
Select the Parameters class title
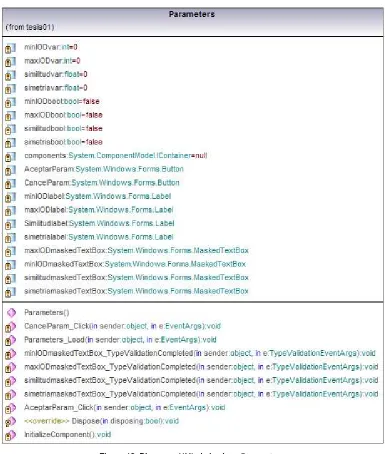tap(192, 14)
